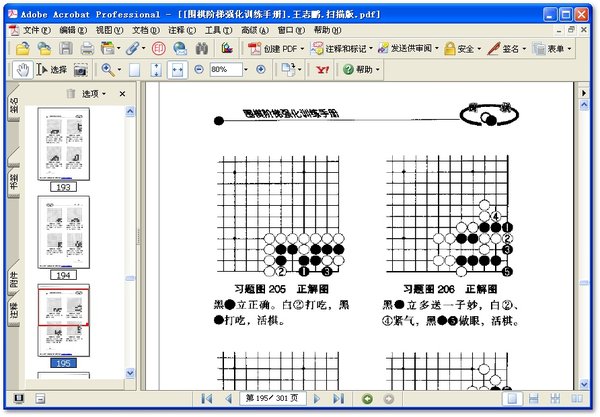The height and width of the screenshot is (417, 600).
Task: Switch to the Attachments (附件) side tab
Action: coord(14,279)
